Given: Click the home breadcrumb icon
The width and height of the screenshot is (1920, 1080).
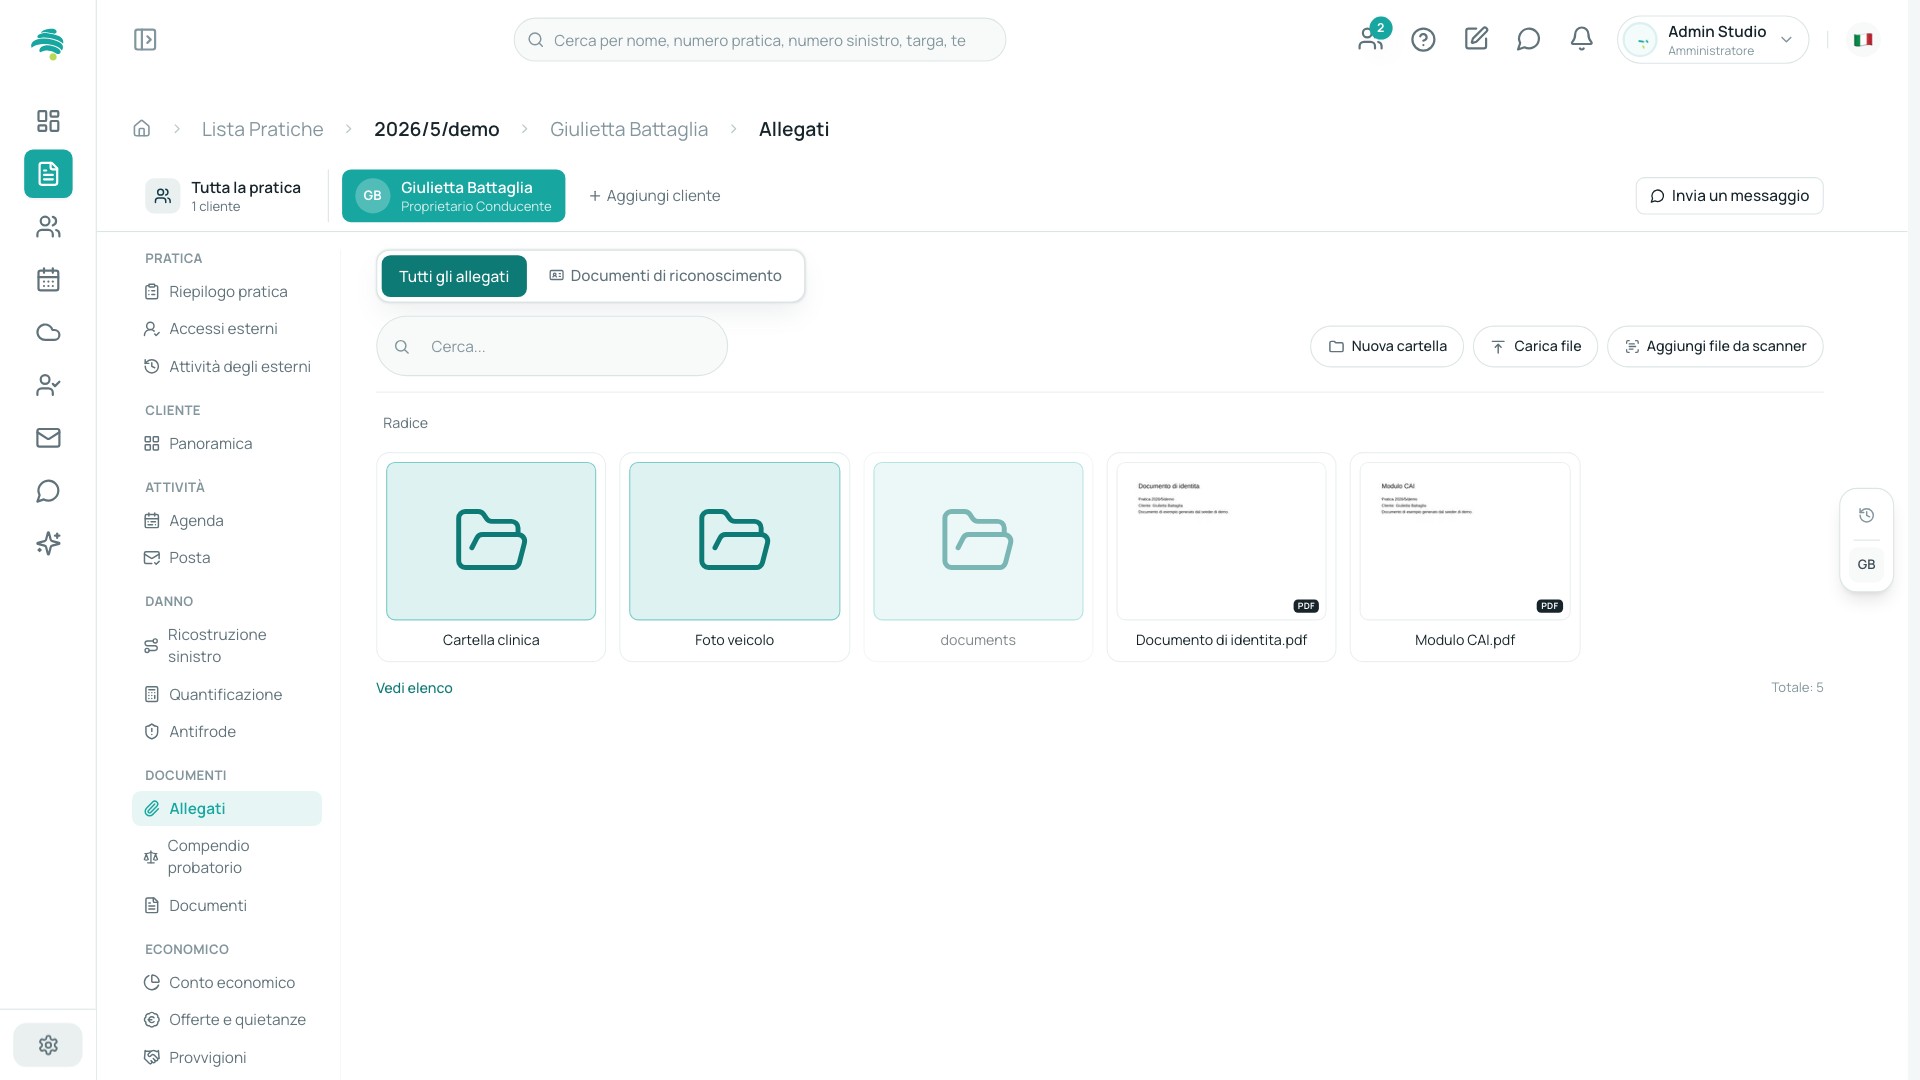Looking at the screenshot, I should pyautogui.click(x=142, y=129).
